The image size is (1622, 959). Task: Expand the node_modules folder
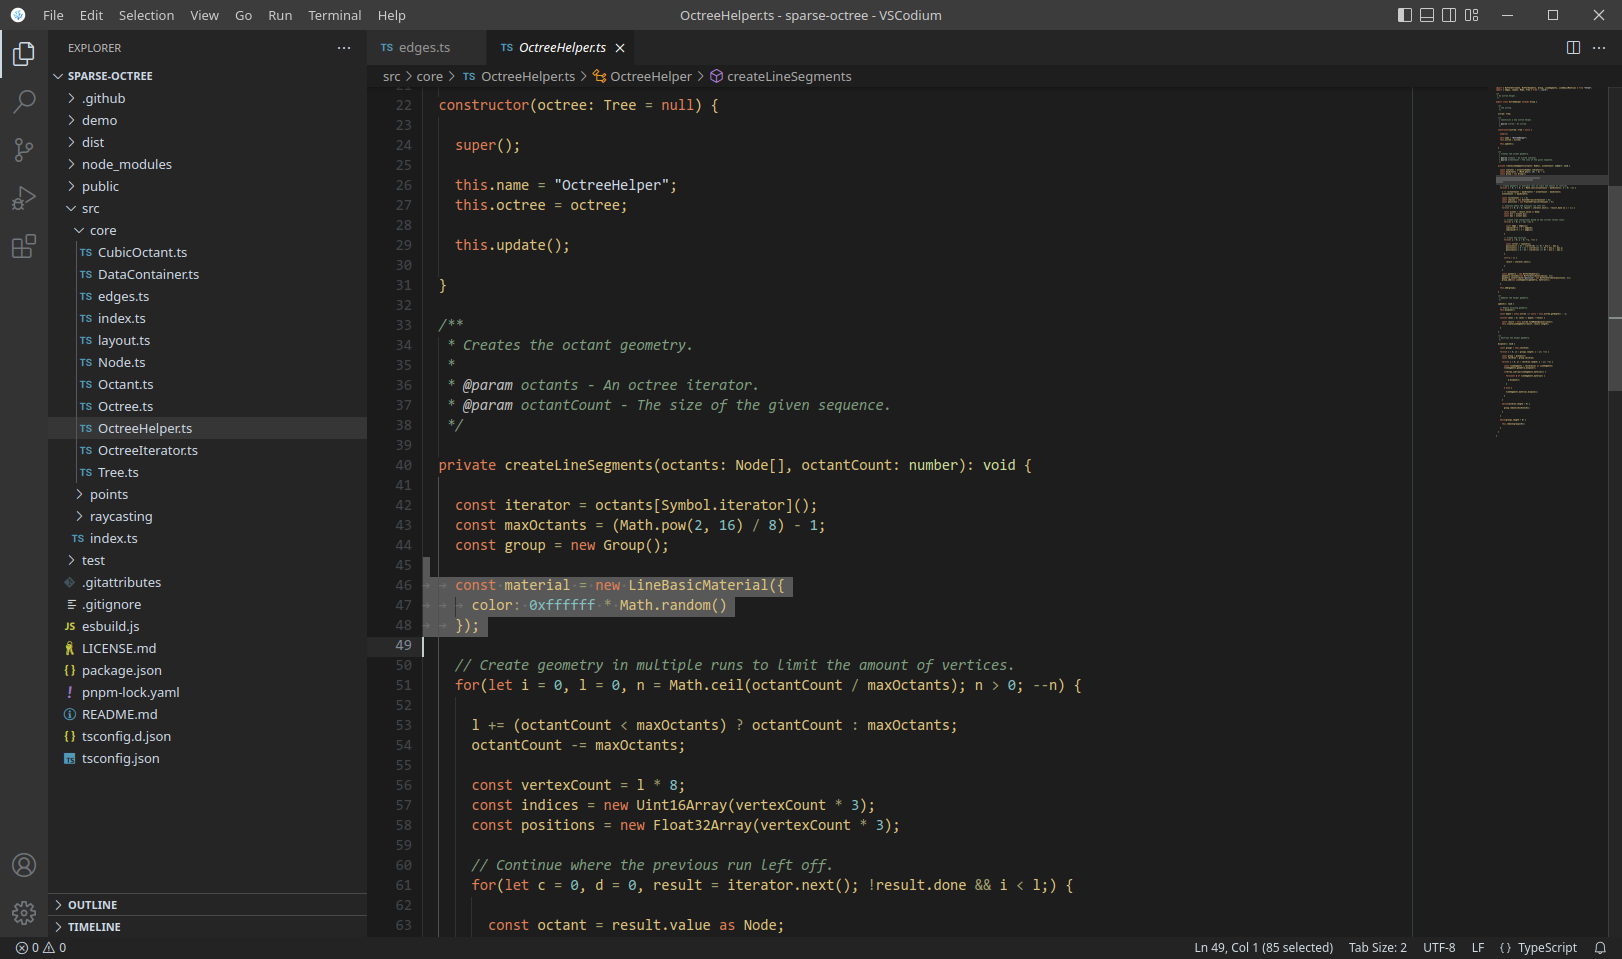(x=208, y=164)
